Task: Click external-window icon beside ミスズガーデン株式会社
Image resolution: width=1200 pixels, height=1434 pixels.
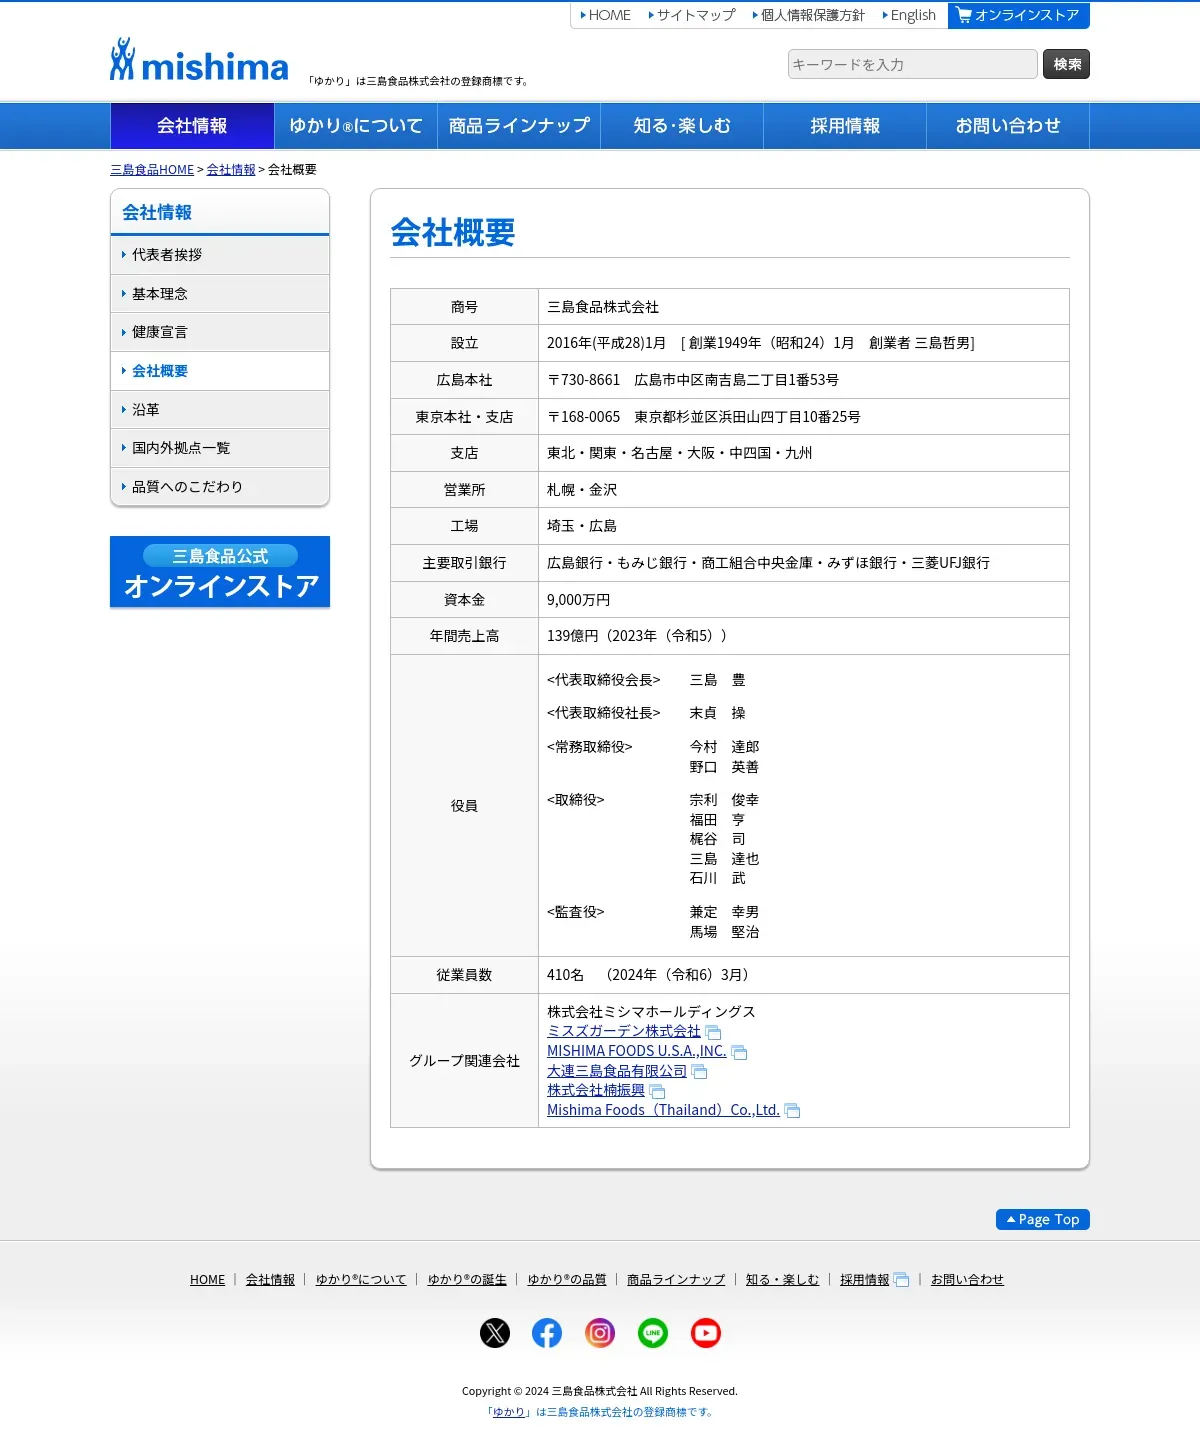Action: point(713,1032)
